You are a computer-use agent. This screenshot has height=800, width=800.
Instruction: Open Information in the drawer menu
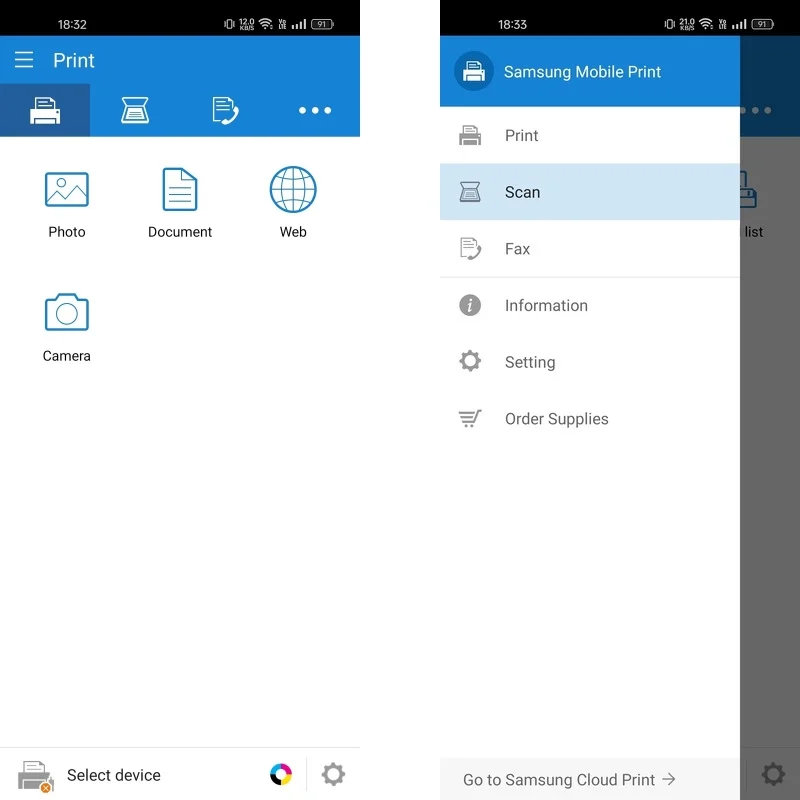coord(590,305)
